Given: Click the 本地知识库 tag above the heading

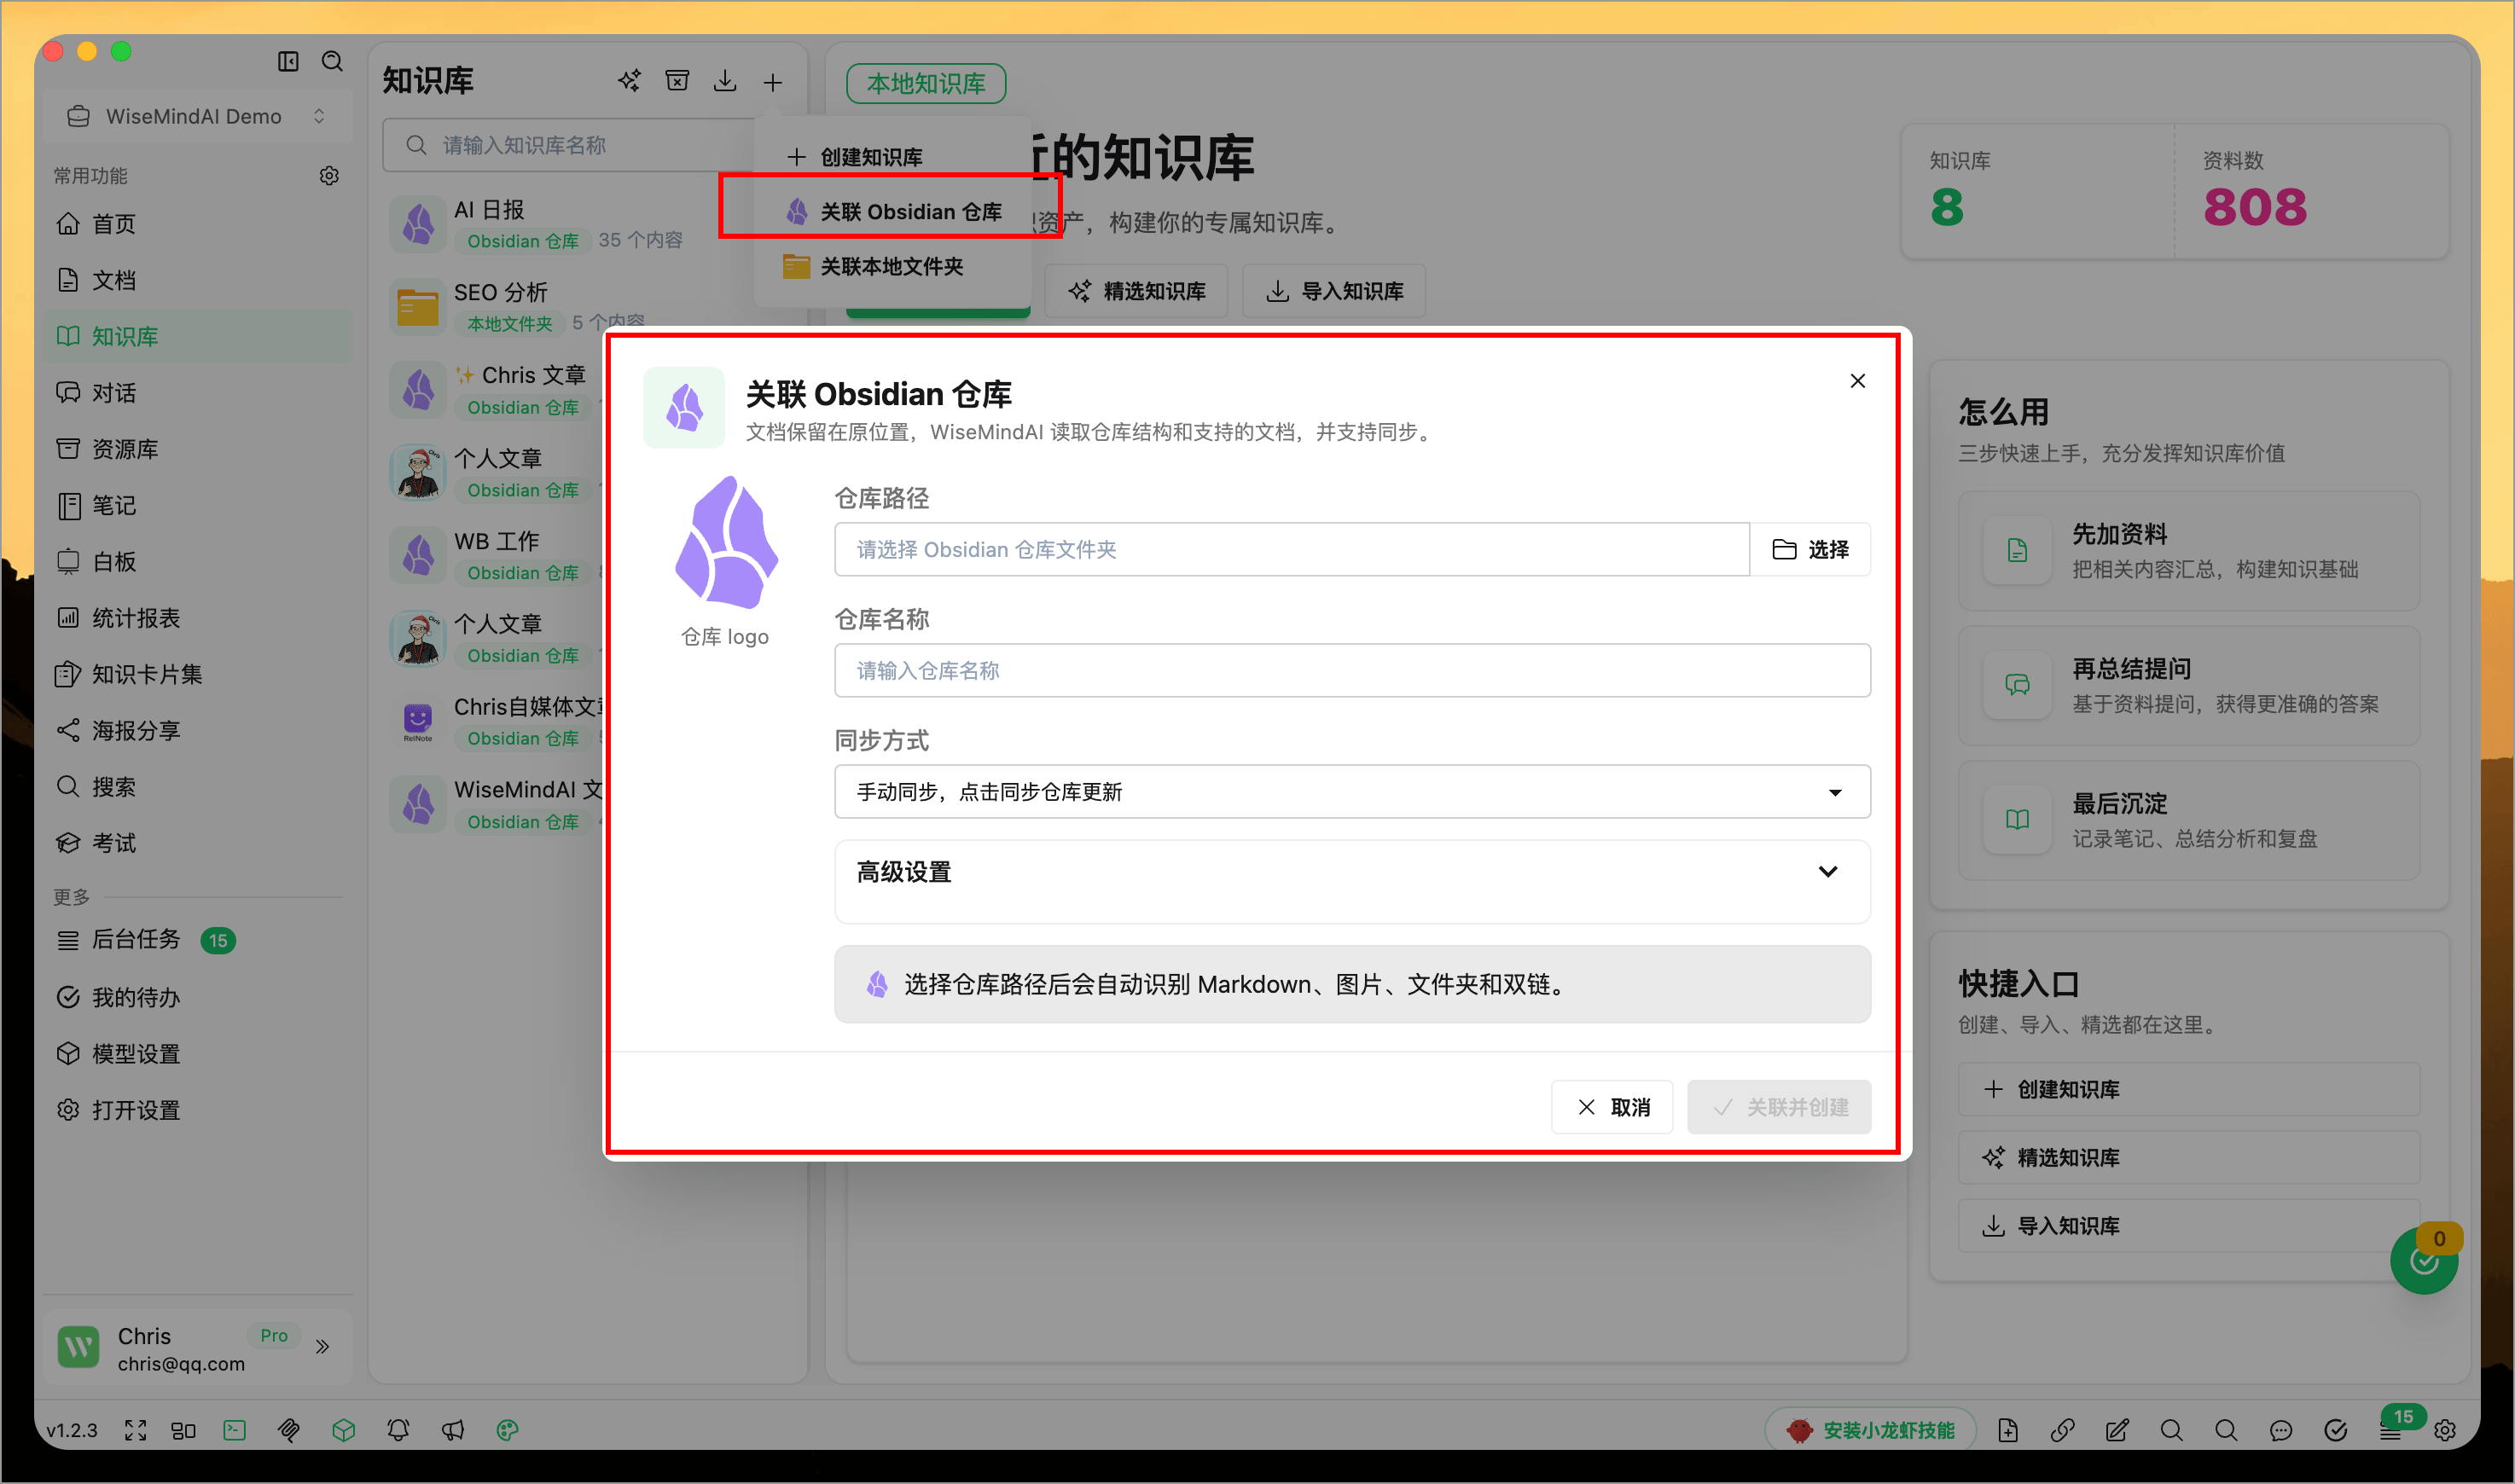Looking at the screenshot, I should point(926,83).
